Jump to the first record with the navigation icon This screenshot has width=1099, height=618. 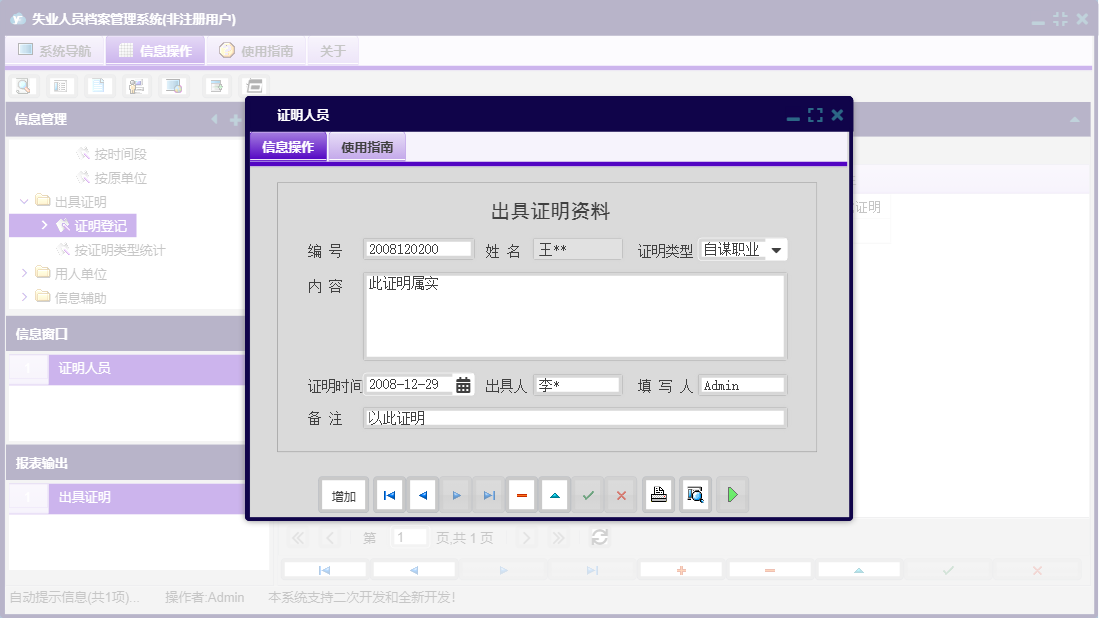point(388,494)
